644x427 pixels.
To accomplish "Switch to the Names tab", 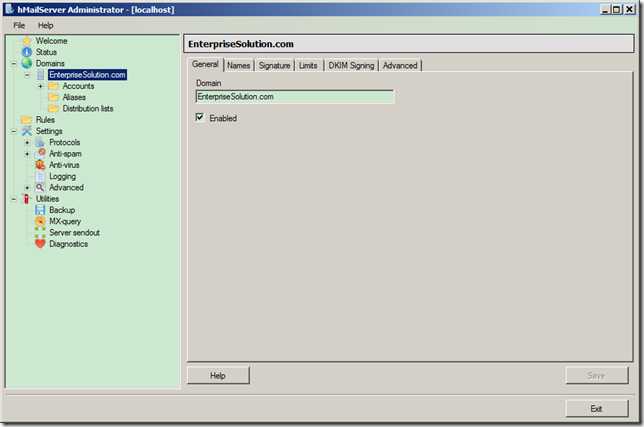I will click(239, 66).
